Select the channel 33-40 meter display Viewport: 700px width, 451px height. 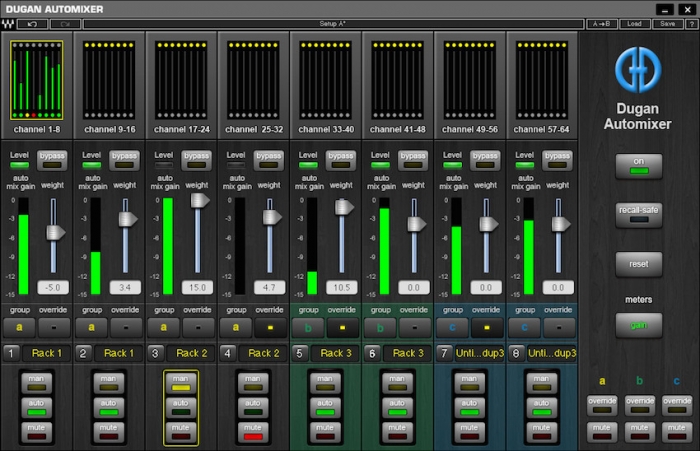pos(326,80)
